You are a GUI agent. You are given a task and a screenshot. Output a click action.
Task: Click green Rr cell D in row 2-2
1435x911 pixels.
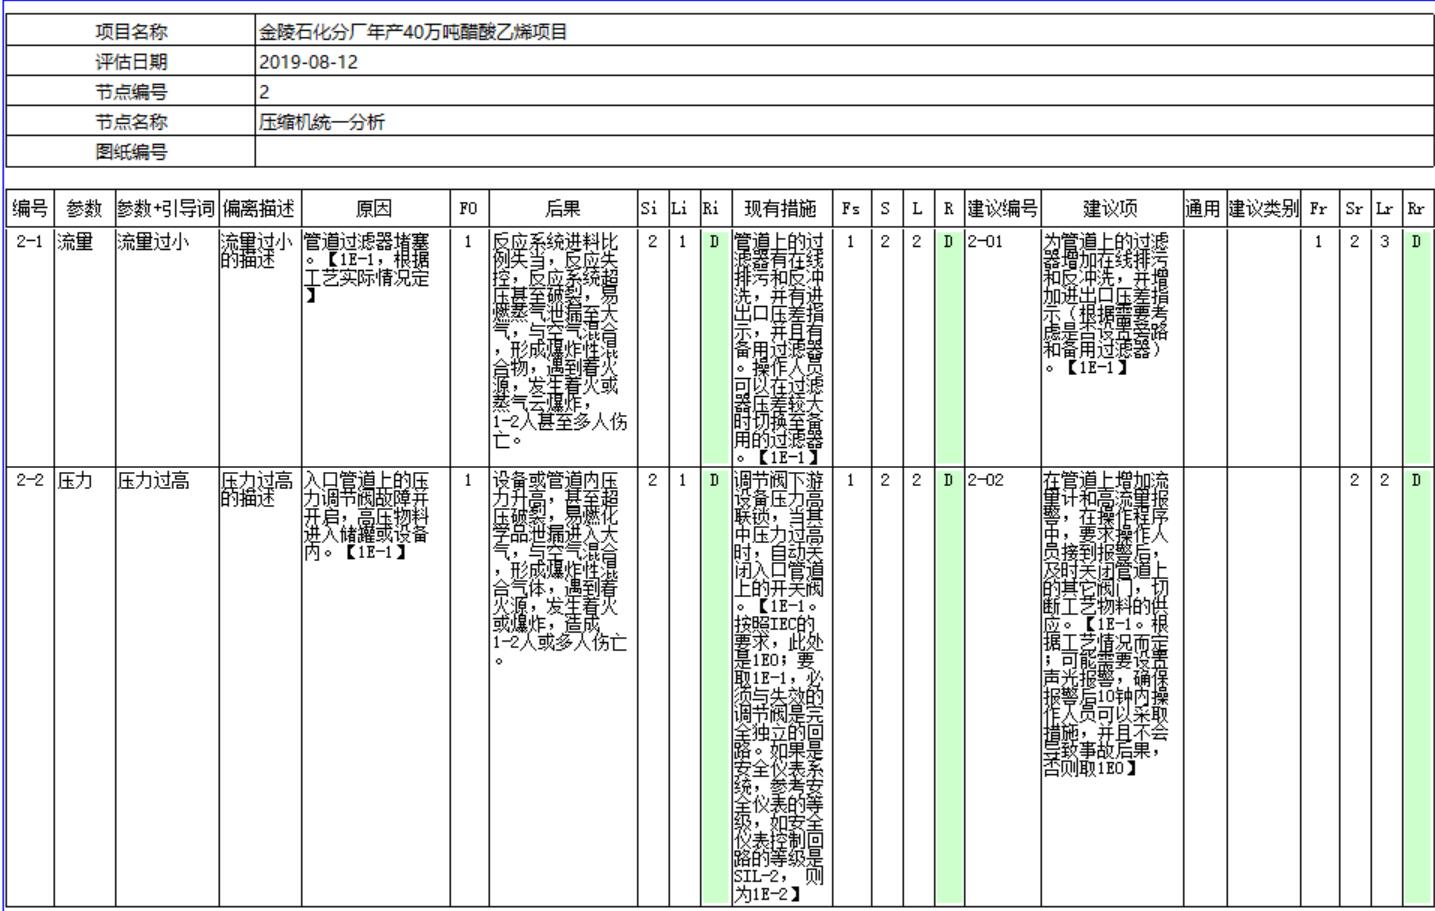[x=1416, y=686]
